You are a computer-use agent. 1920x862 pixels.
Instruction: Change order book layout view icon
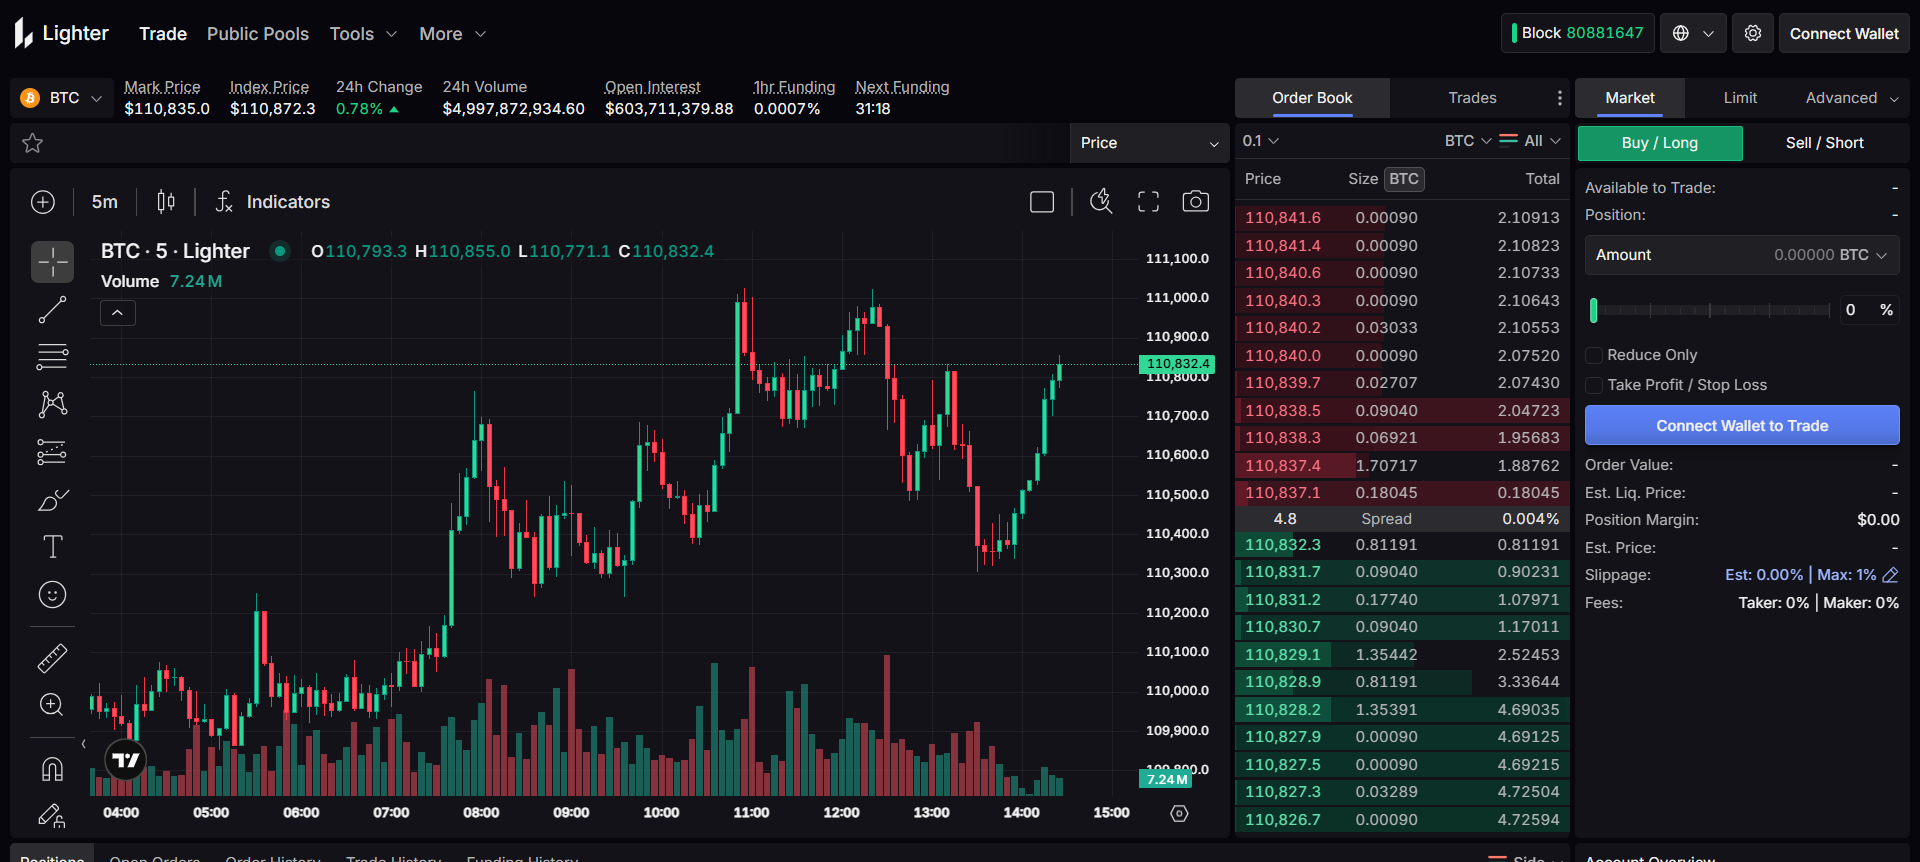pyautogui.click(x=1509, y=140)
